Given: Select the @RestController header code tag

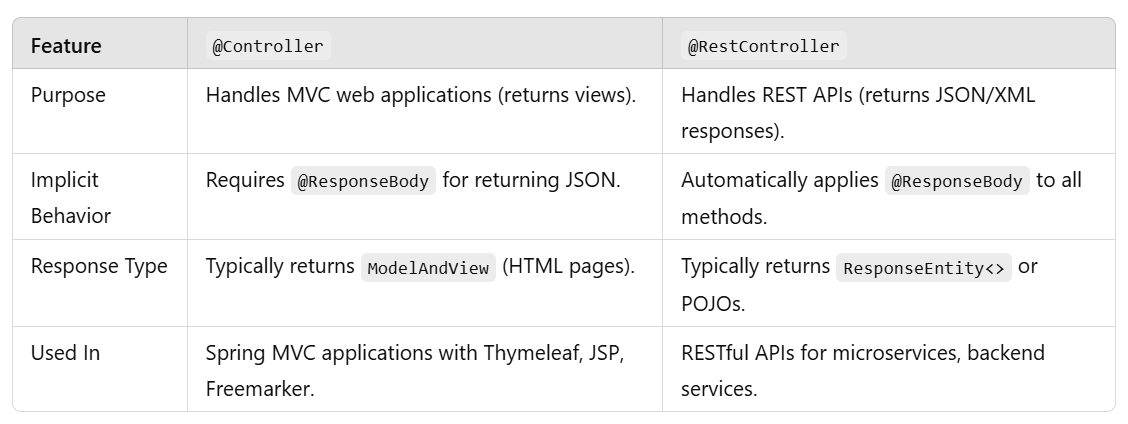Looking at the screenshot, I should pyautogui.click(x=763, y=46).
